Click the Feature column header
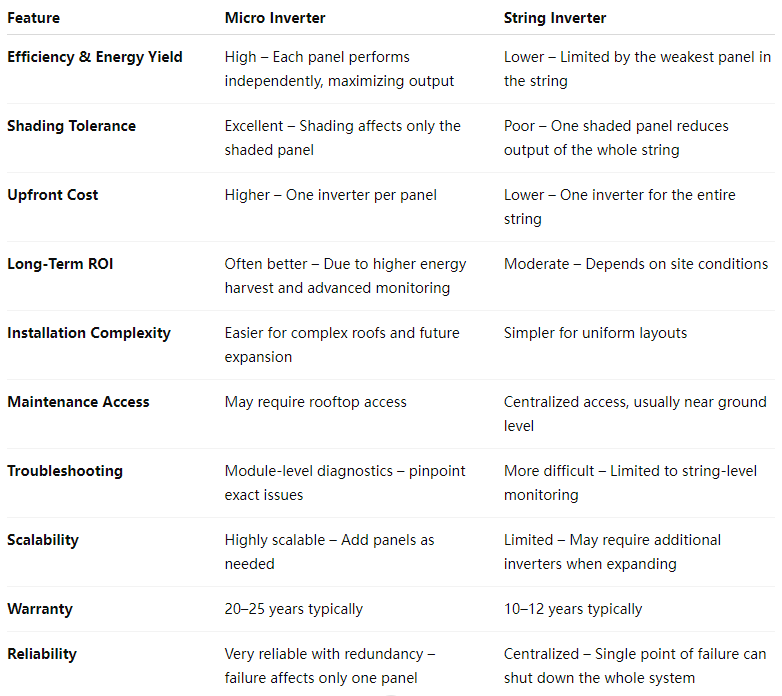The height and width of the screenshot is (696, 782). tap(33, 18)
